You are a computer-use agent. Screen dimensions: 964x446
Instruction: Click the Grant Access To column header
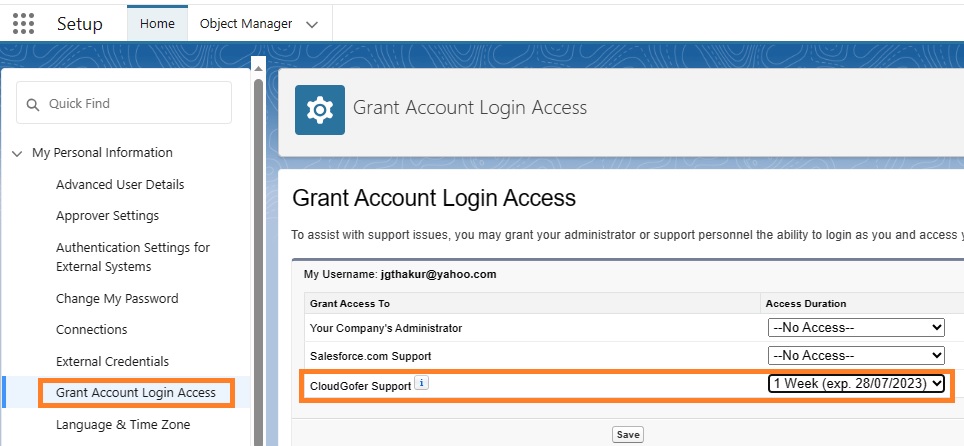tap(350, 303)
